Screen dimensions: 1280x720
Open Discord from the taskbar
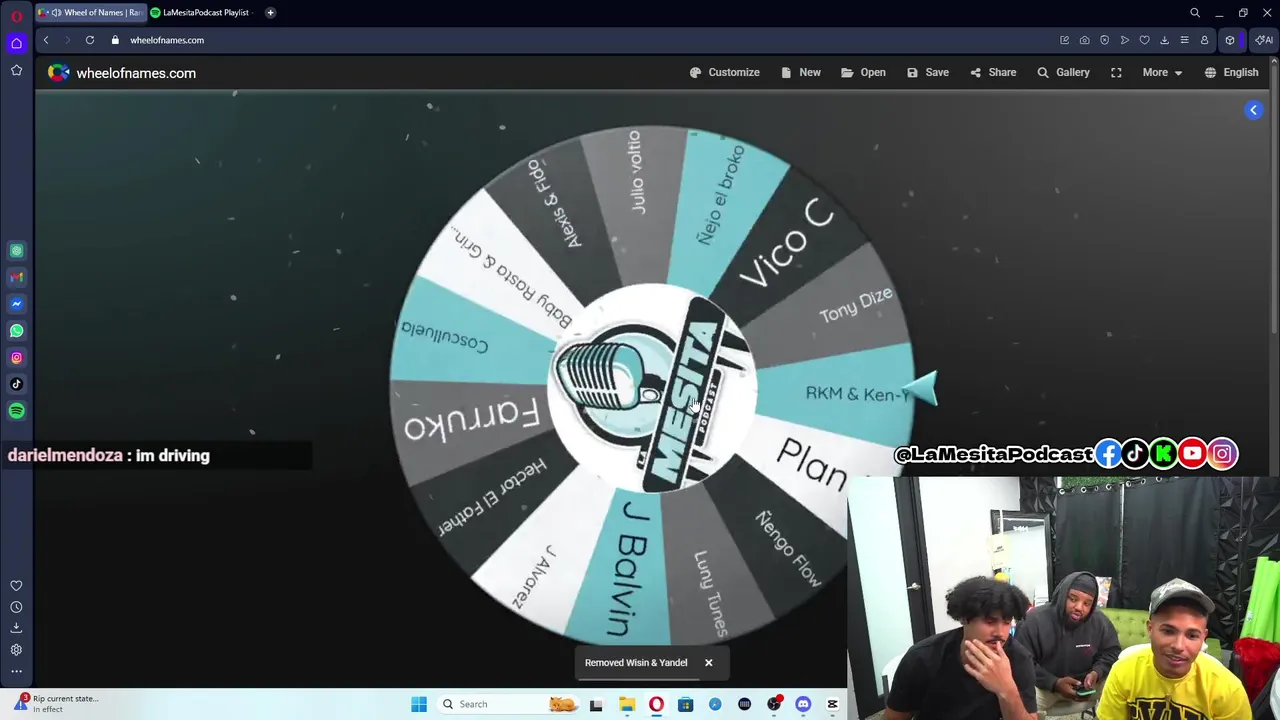tap(803, 704)
